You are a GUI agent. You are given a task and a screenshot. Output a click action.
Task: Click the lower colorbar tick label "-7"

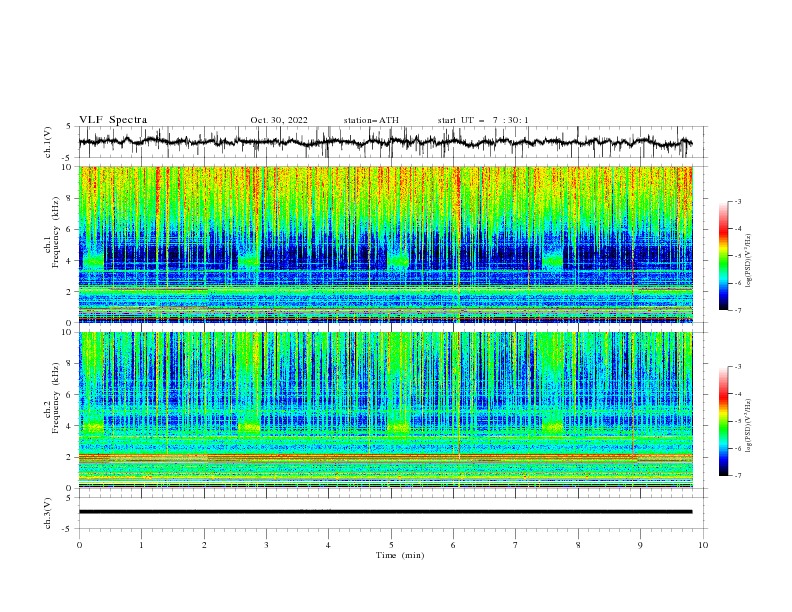(x=738, y=476)
